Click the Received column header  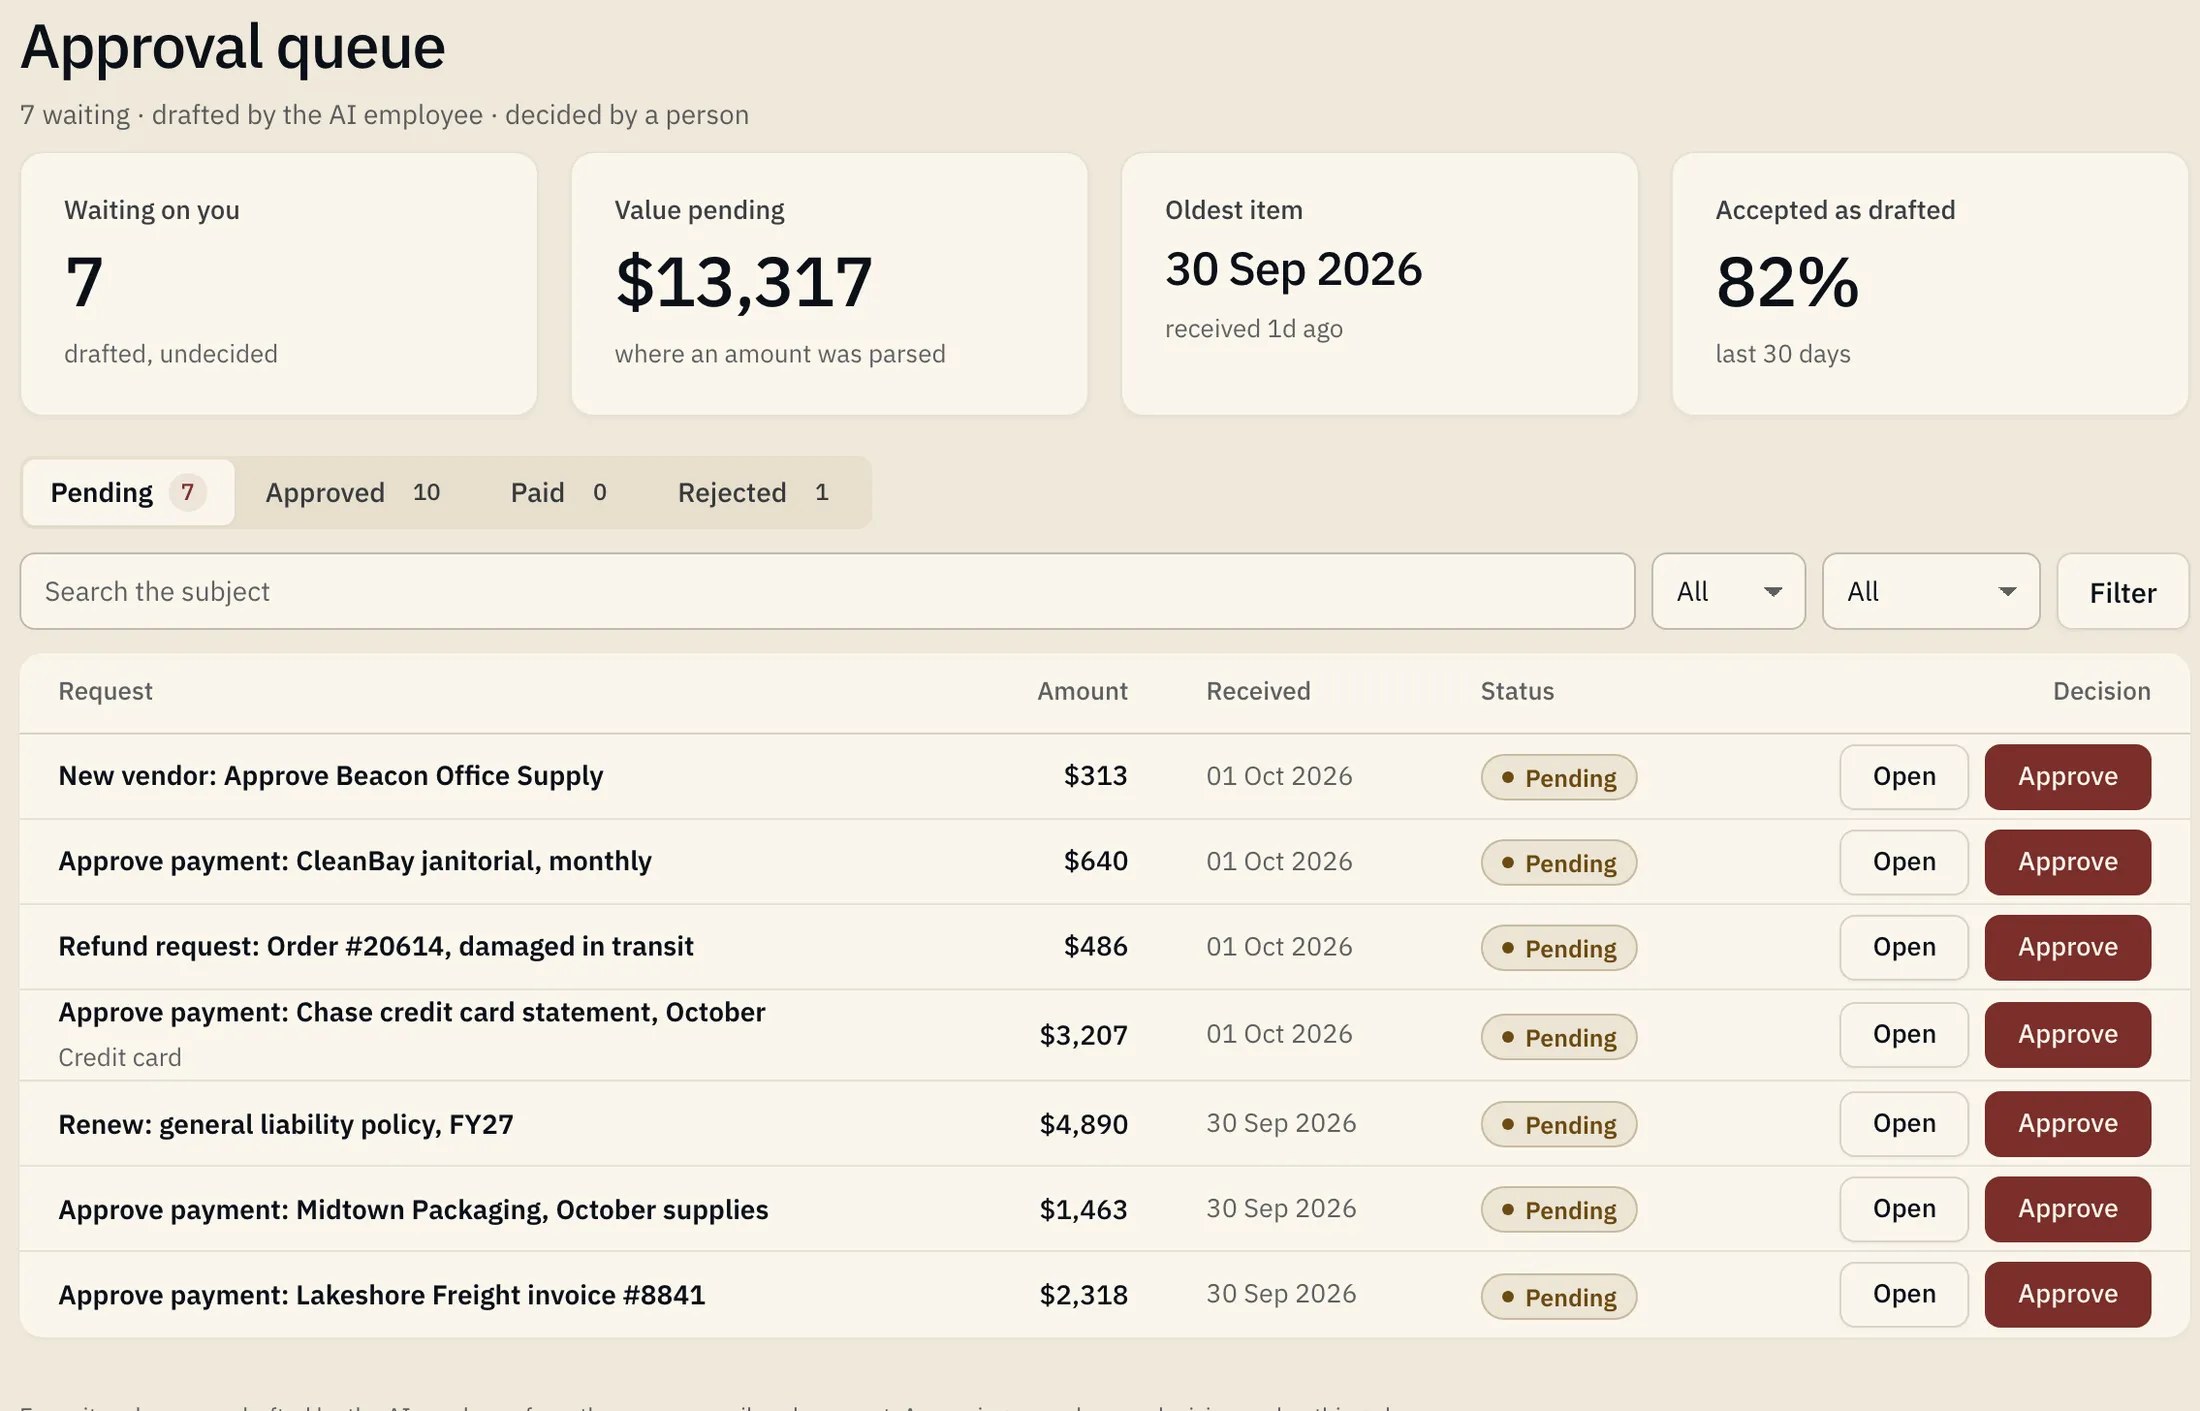click(x=1258, y=691)
